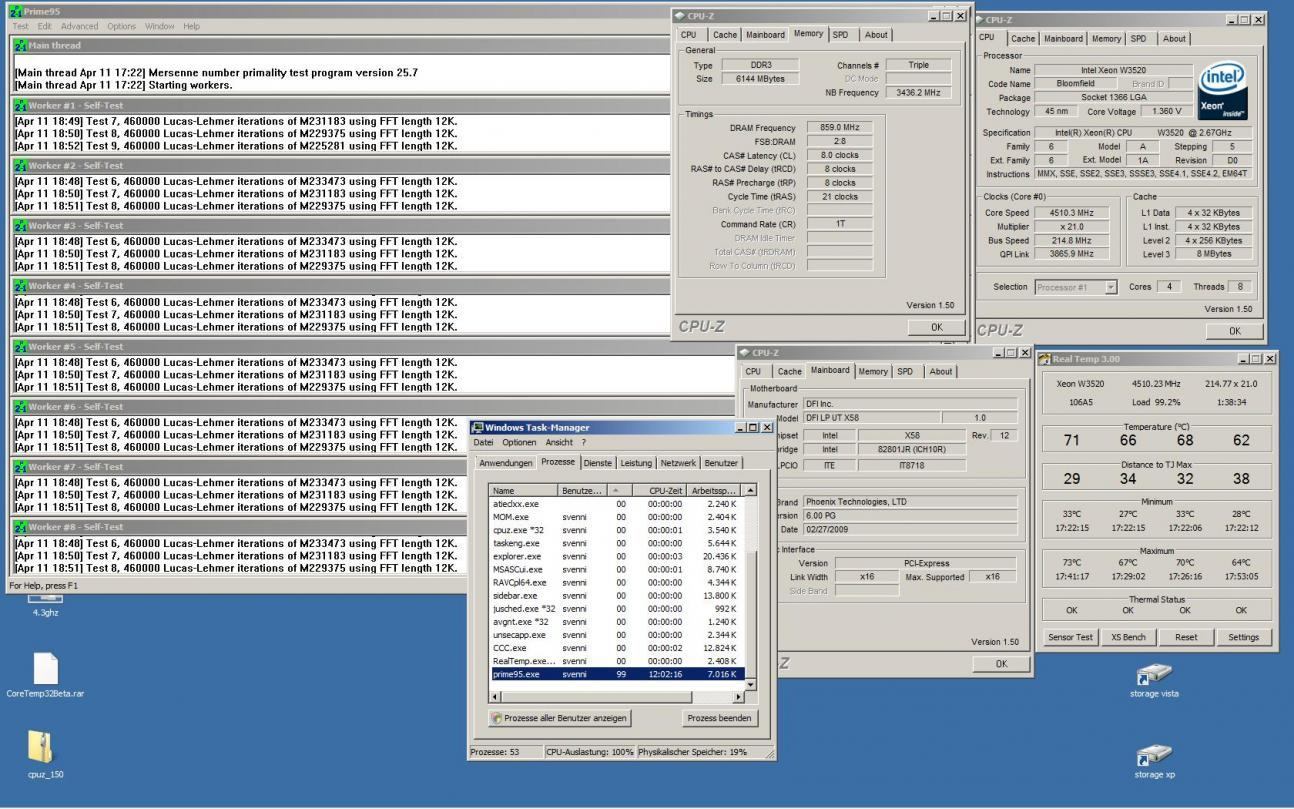Image resolution: width=1294 pixels, height=809 pixels.
Task: Select the cpuz.exe *32 process row
Action: [616, 530]
